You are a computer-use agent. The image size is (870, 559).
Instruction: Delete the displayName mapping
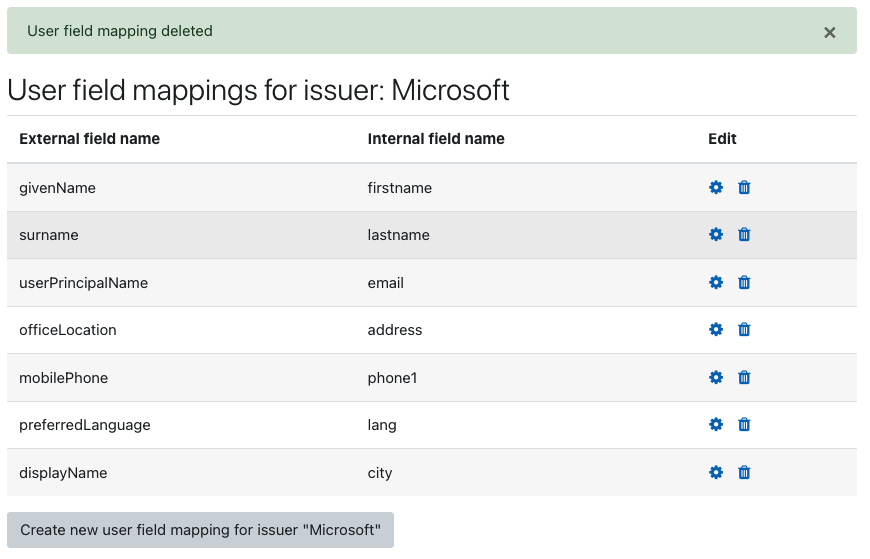[744, 472]
